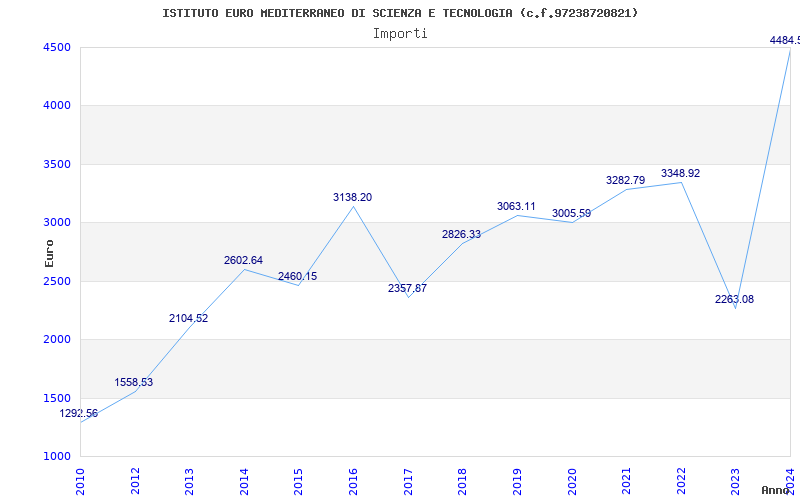
Task: Select data label 2104.52
Action: [189, 318]
